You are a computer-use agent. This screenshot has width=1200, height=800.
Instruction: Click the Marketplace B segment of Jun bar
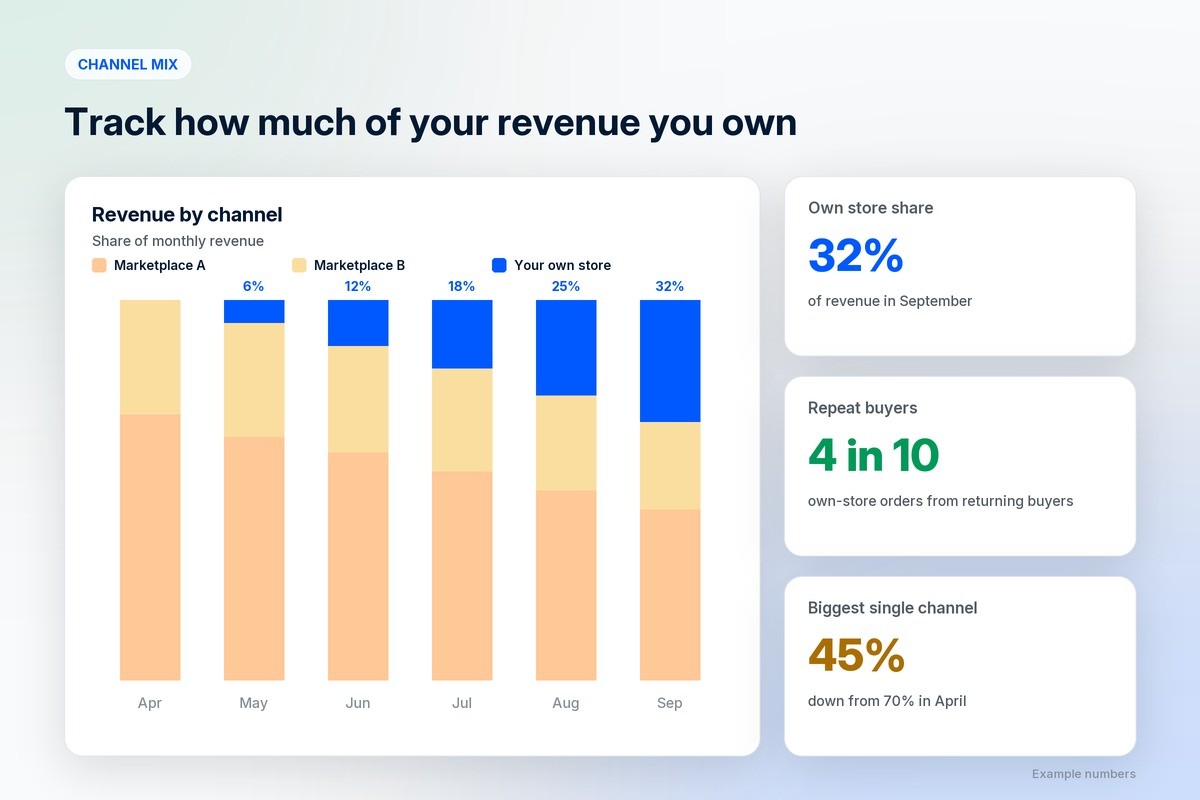click(358, 399)
